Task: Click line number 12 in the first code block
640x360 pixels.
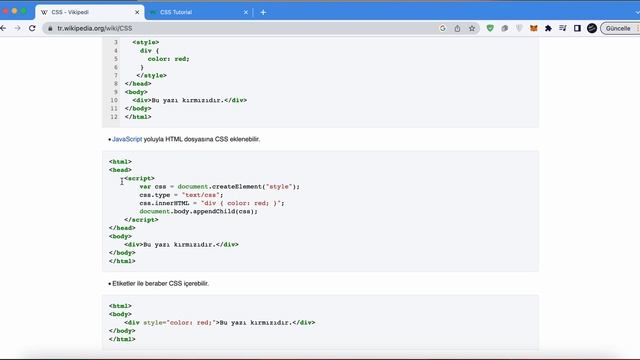Action: coord(114,117)
